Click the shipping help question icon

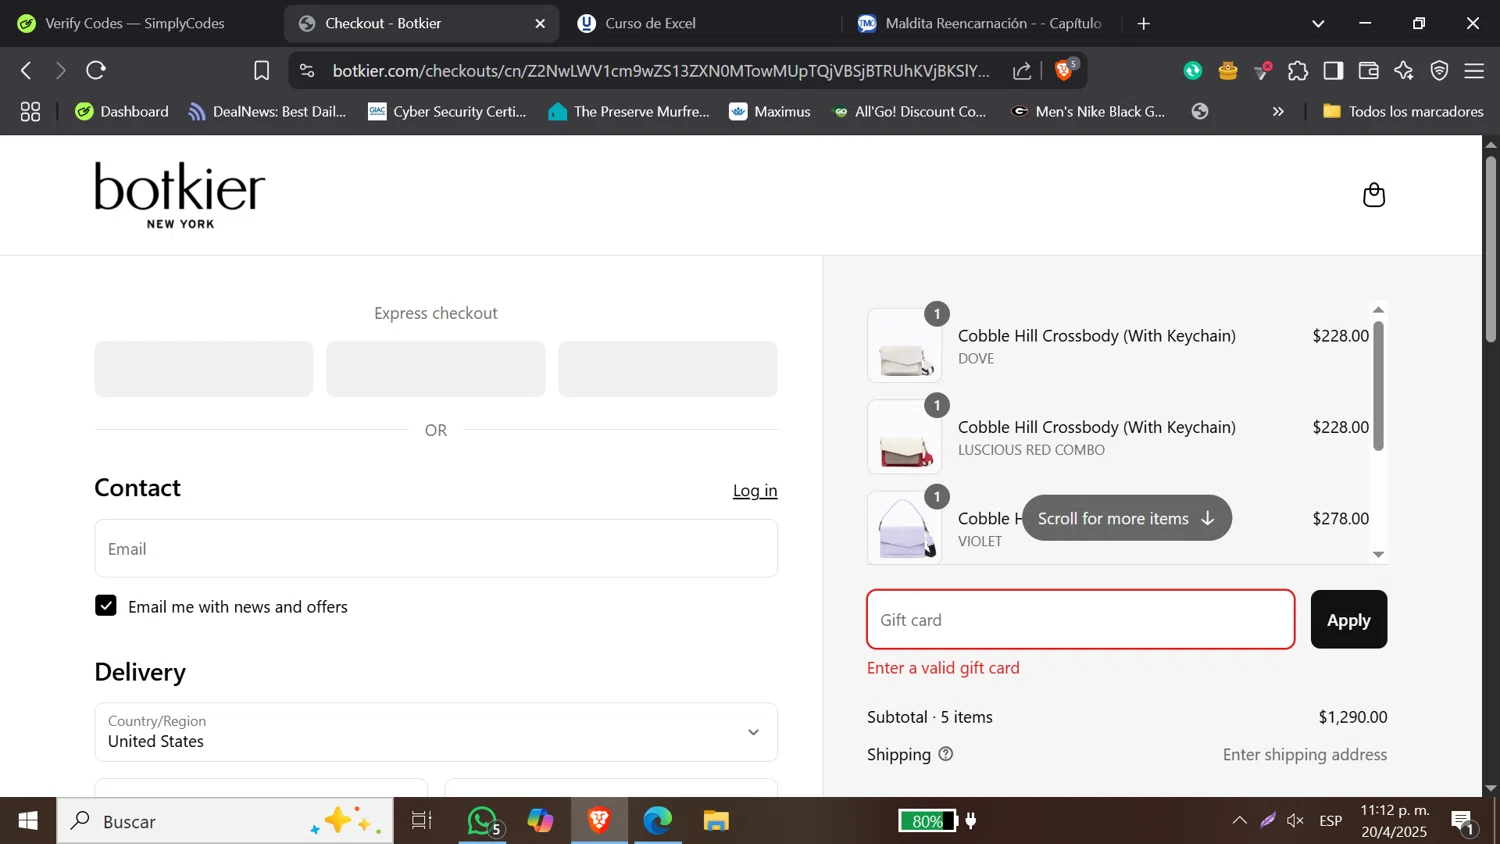pos(946,754)
